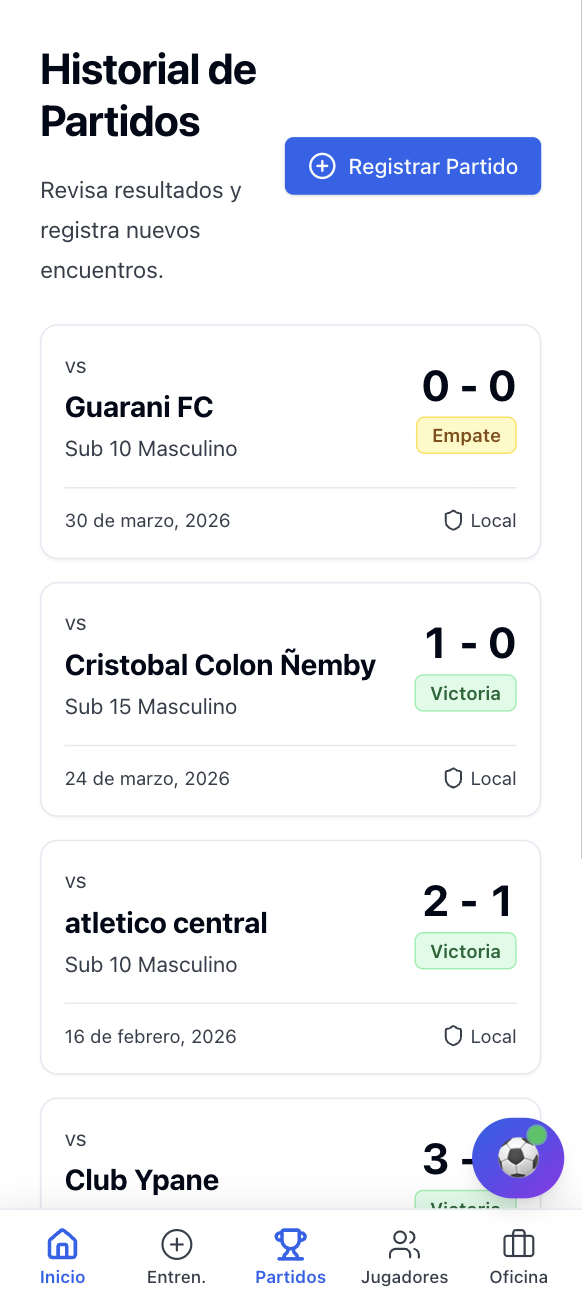Click the Historial de Partidos heading
This screenshot has height=1308, width=582.
click(x=148, y=95)
